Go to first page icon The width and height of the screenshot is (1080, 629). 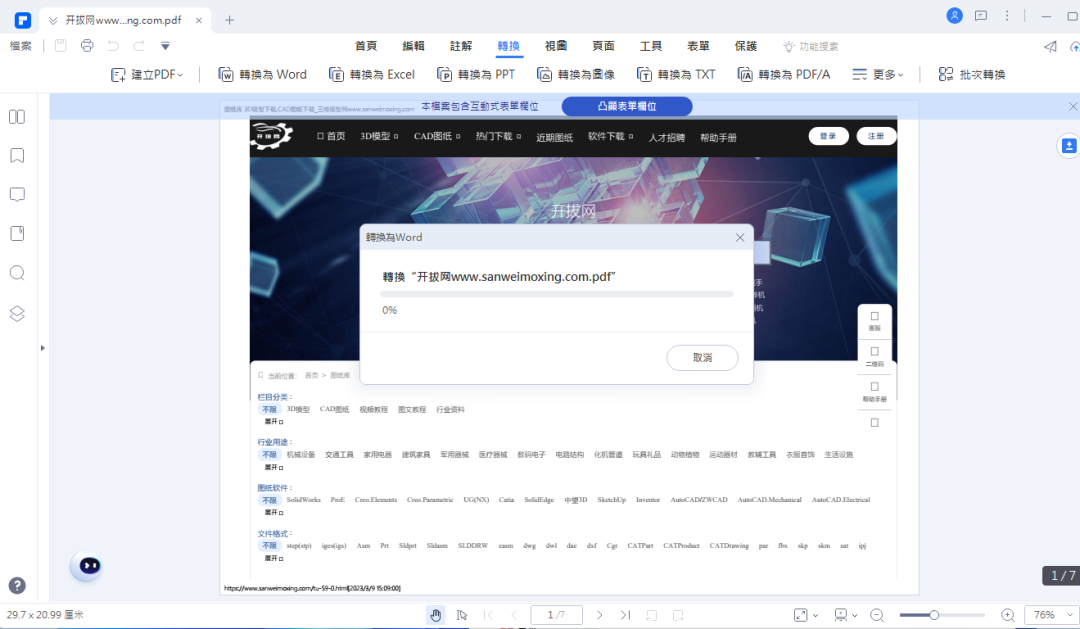point(488,615)
